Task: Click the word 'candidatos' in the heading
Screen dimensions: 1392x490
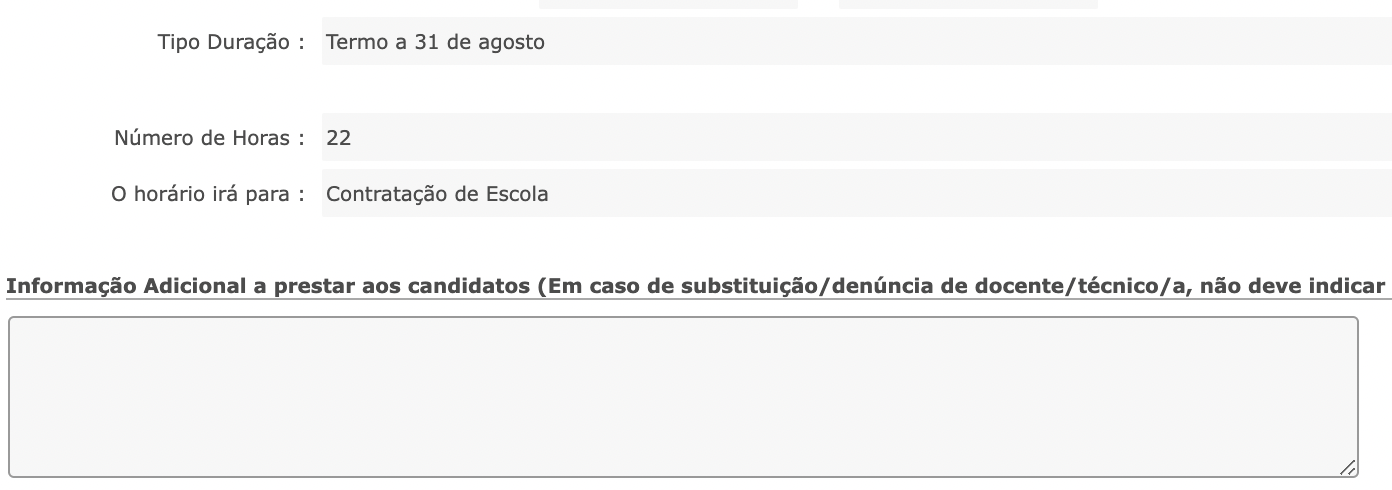Action: (474, 286)
